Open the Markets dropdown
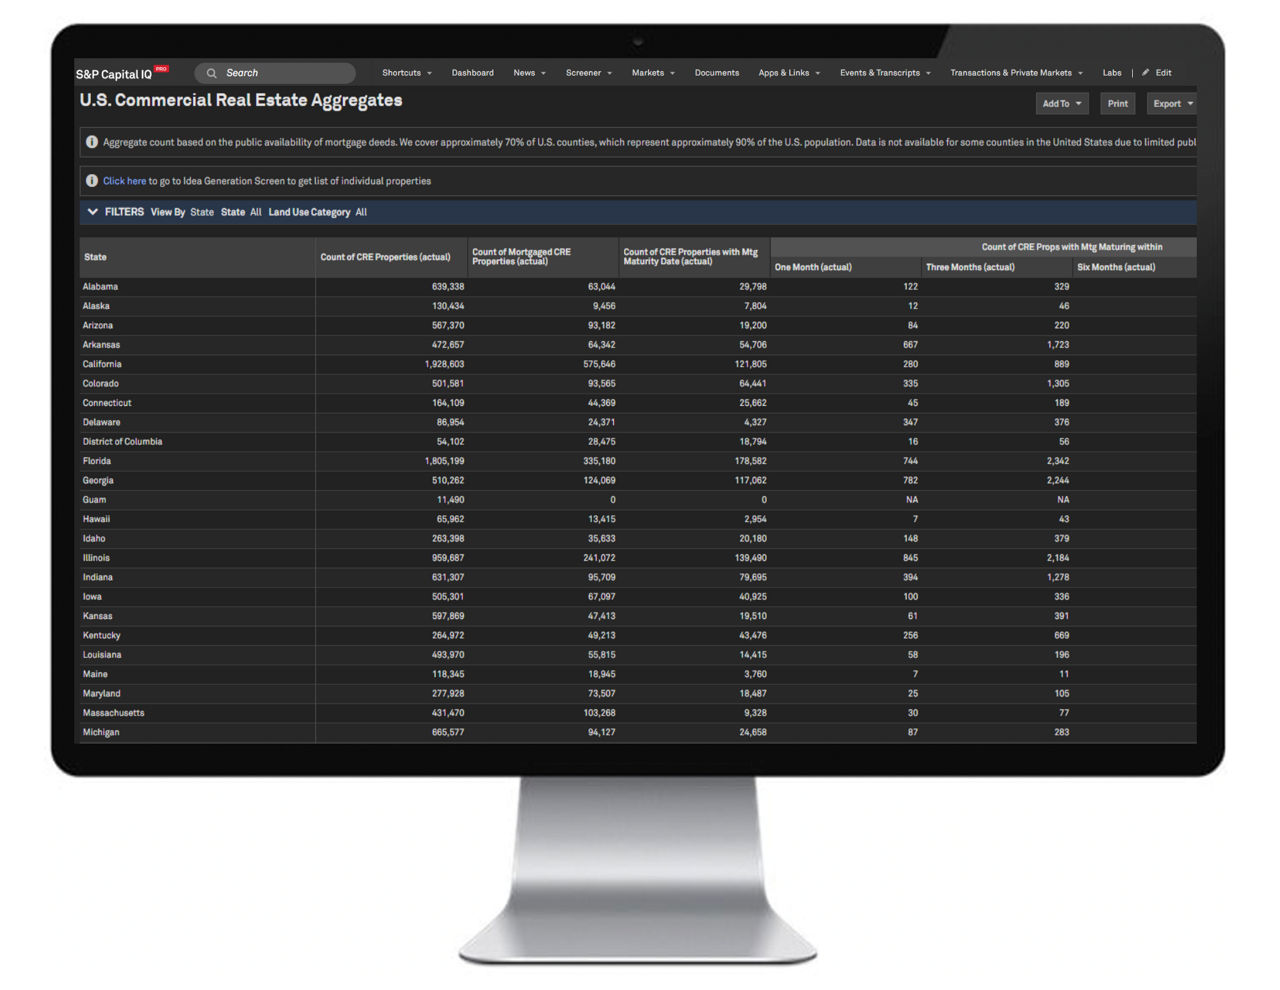This screenshot has height=990, width=1280. (x=652, y=73)
